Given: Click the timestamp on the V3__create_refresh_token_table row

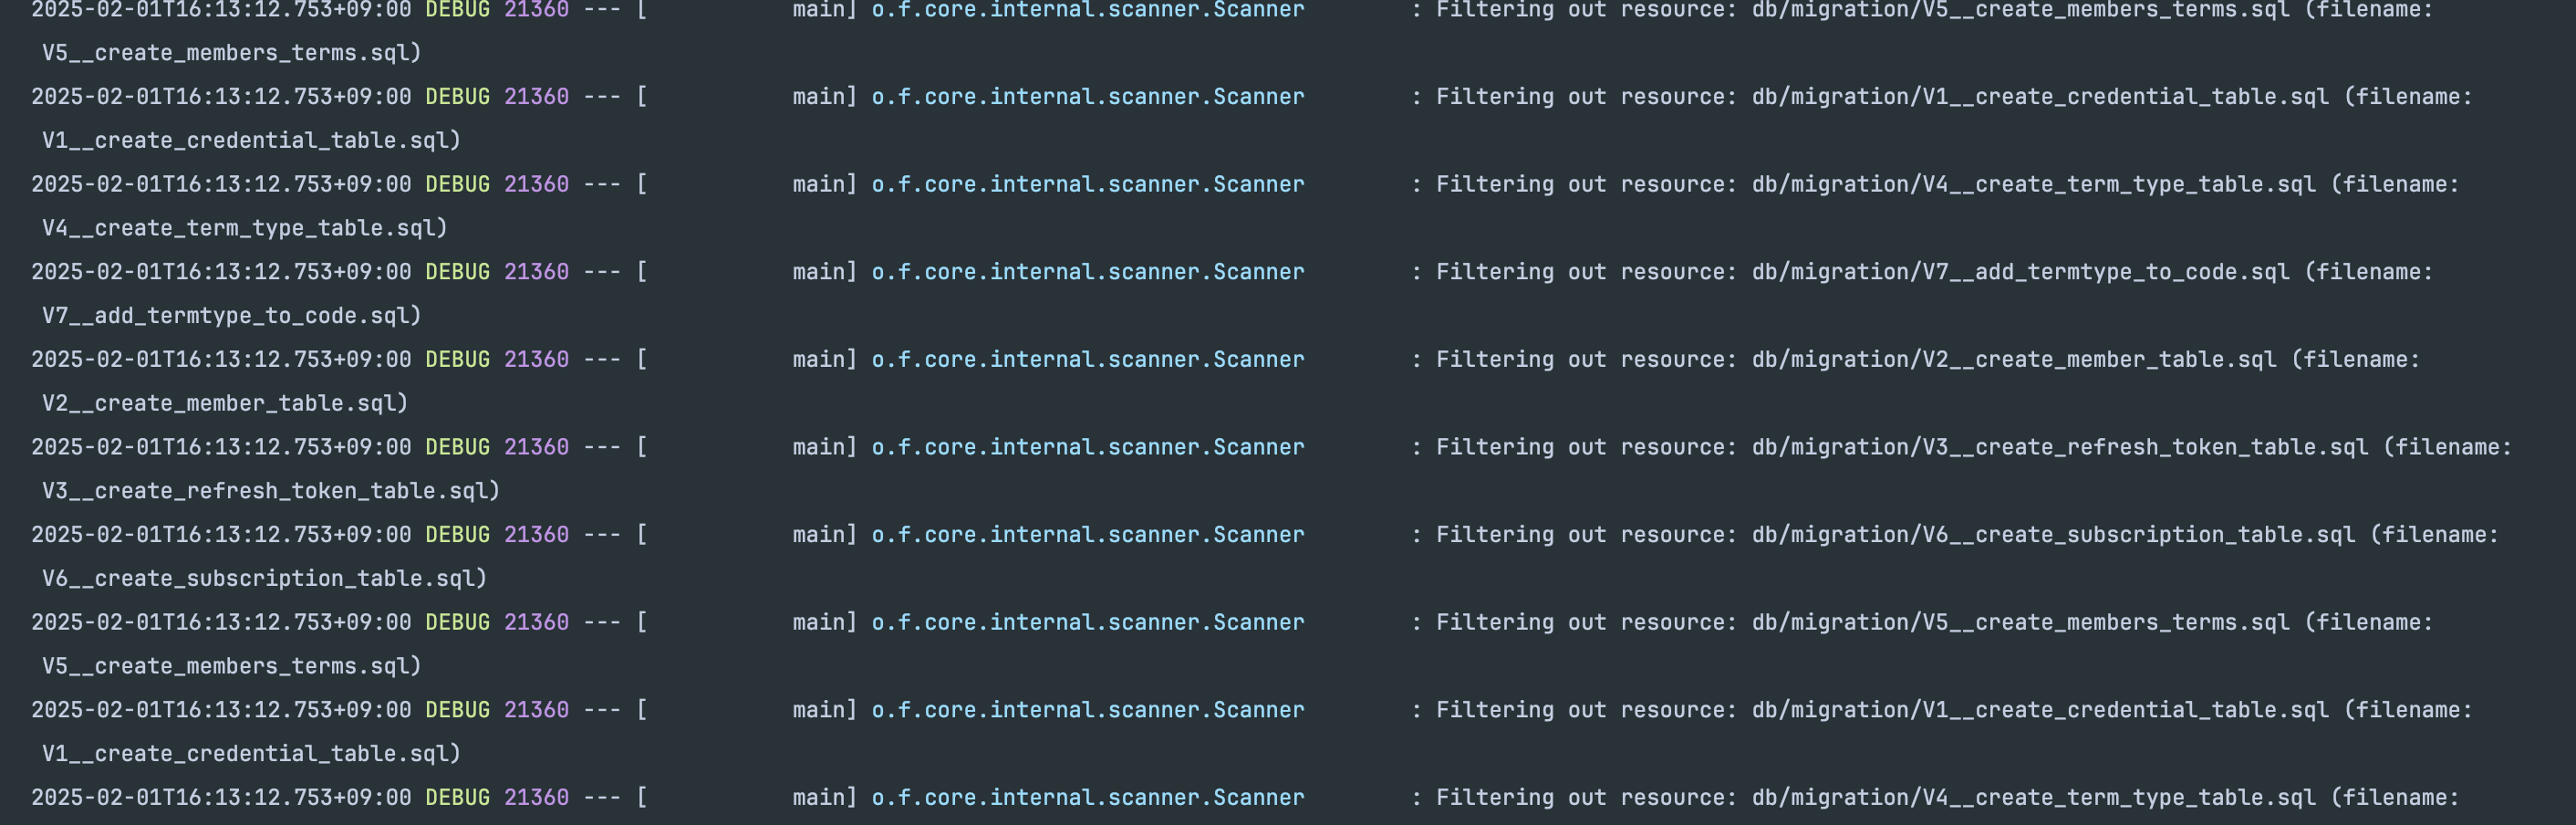Looking at the screenshot, I should coord(221,447).
